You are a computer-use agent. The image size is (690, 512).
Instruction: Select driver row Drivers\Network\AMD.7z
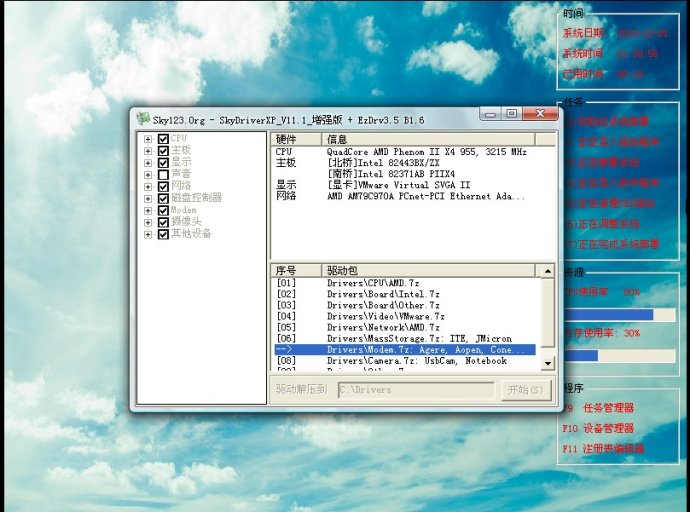tap(405, 327)
